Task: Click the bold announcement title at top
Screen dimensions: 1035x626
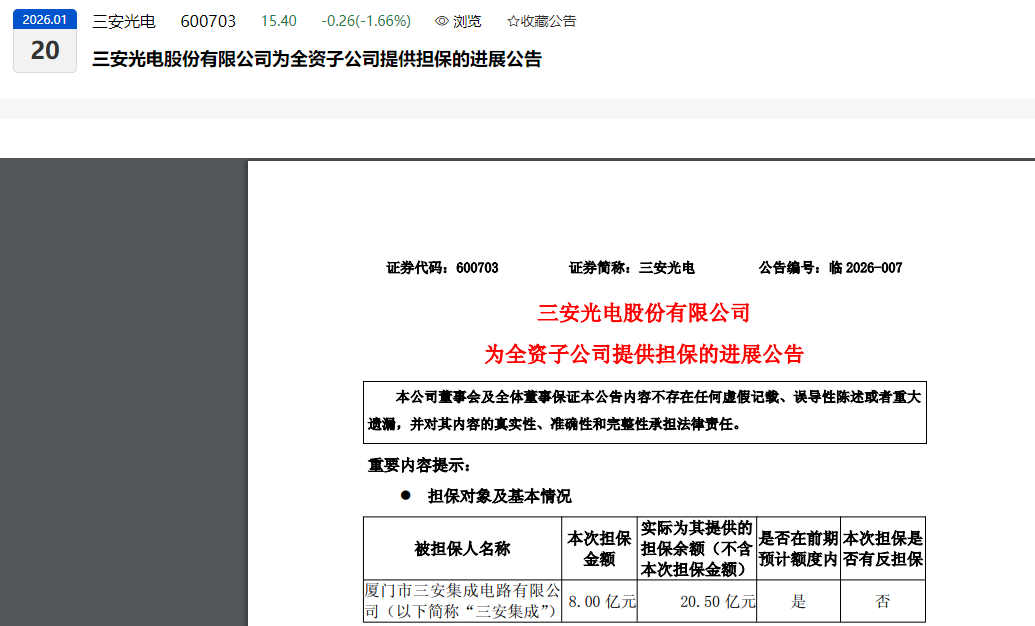Action: pos(317,59)
